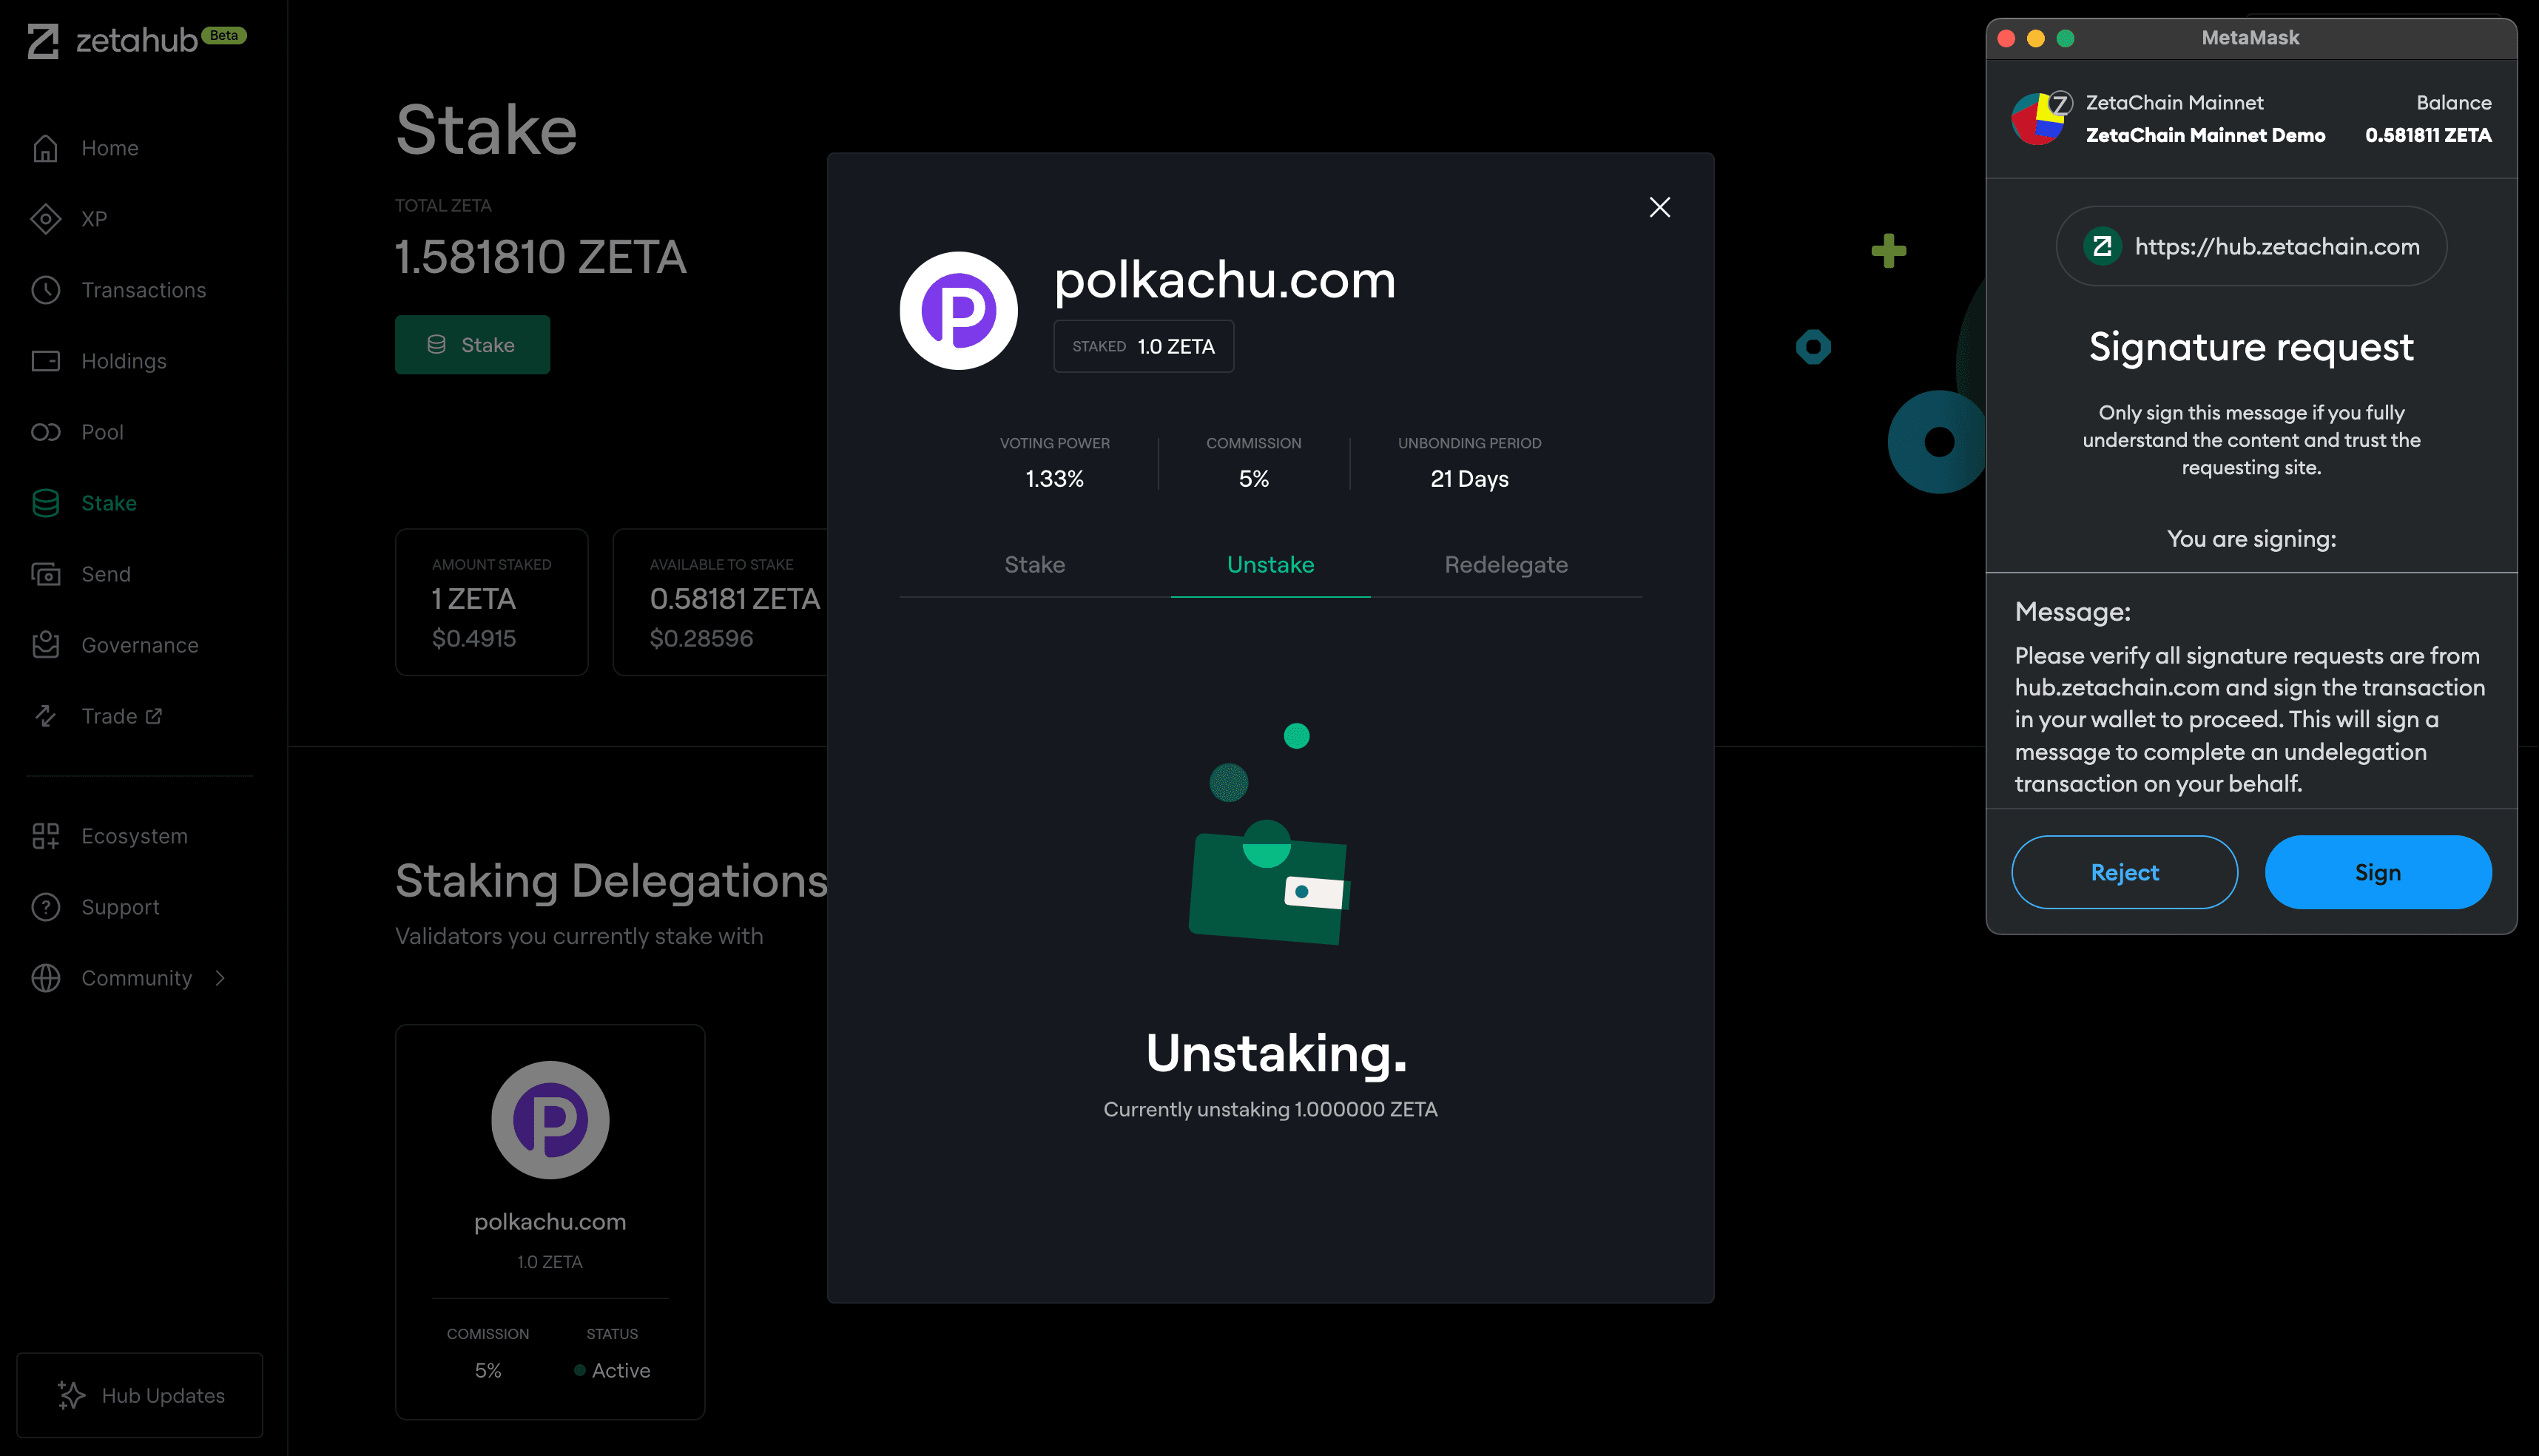Open the Pool section icon
2539x1456 pixels.
46,431
